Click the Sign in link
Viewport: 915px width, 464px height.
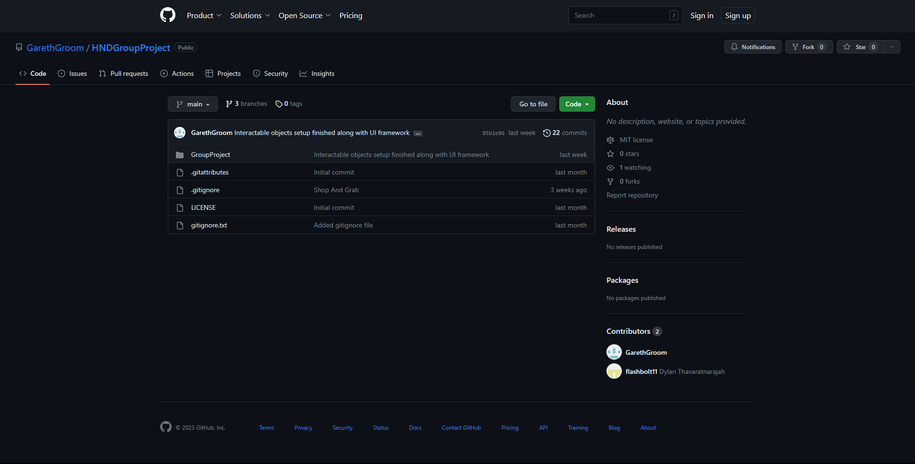(701, 16)
